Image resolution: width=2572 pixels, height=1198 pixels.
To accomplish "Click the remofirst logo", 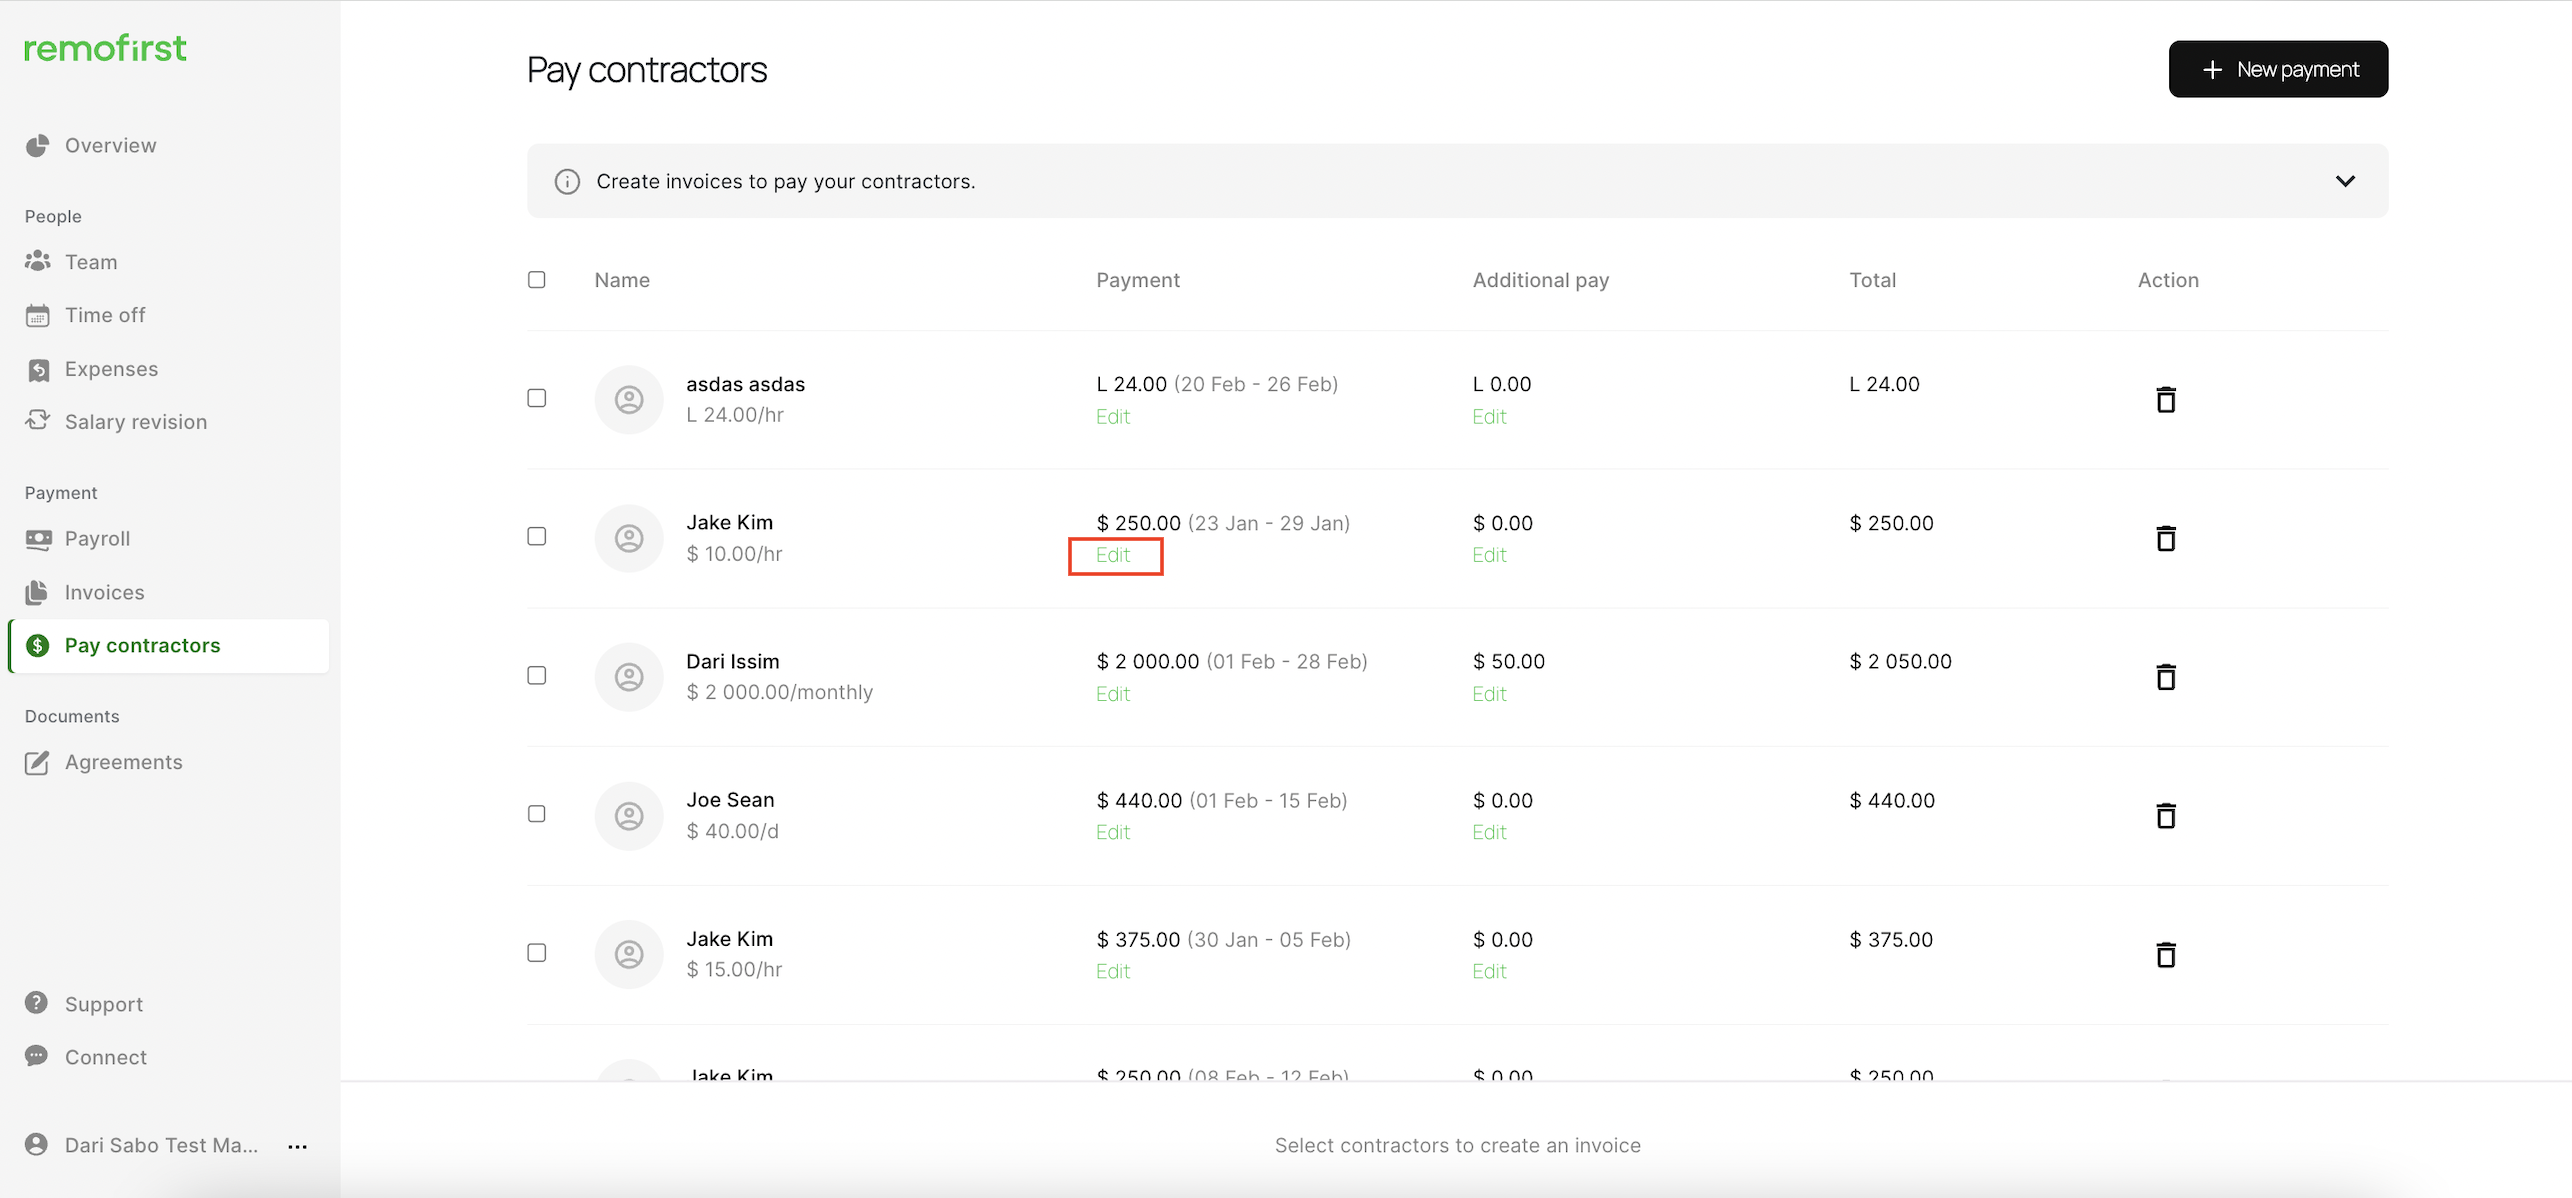I will pos(105,48).
